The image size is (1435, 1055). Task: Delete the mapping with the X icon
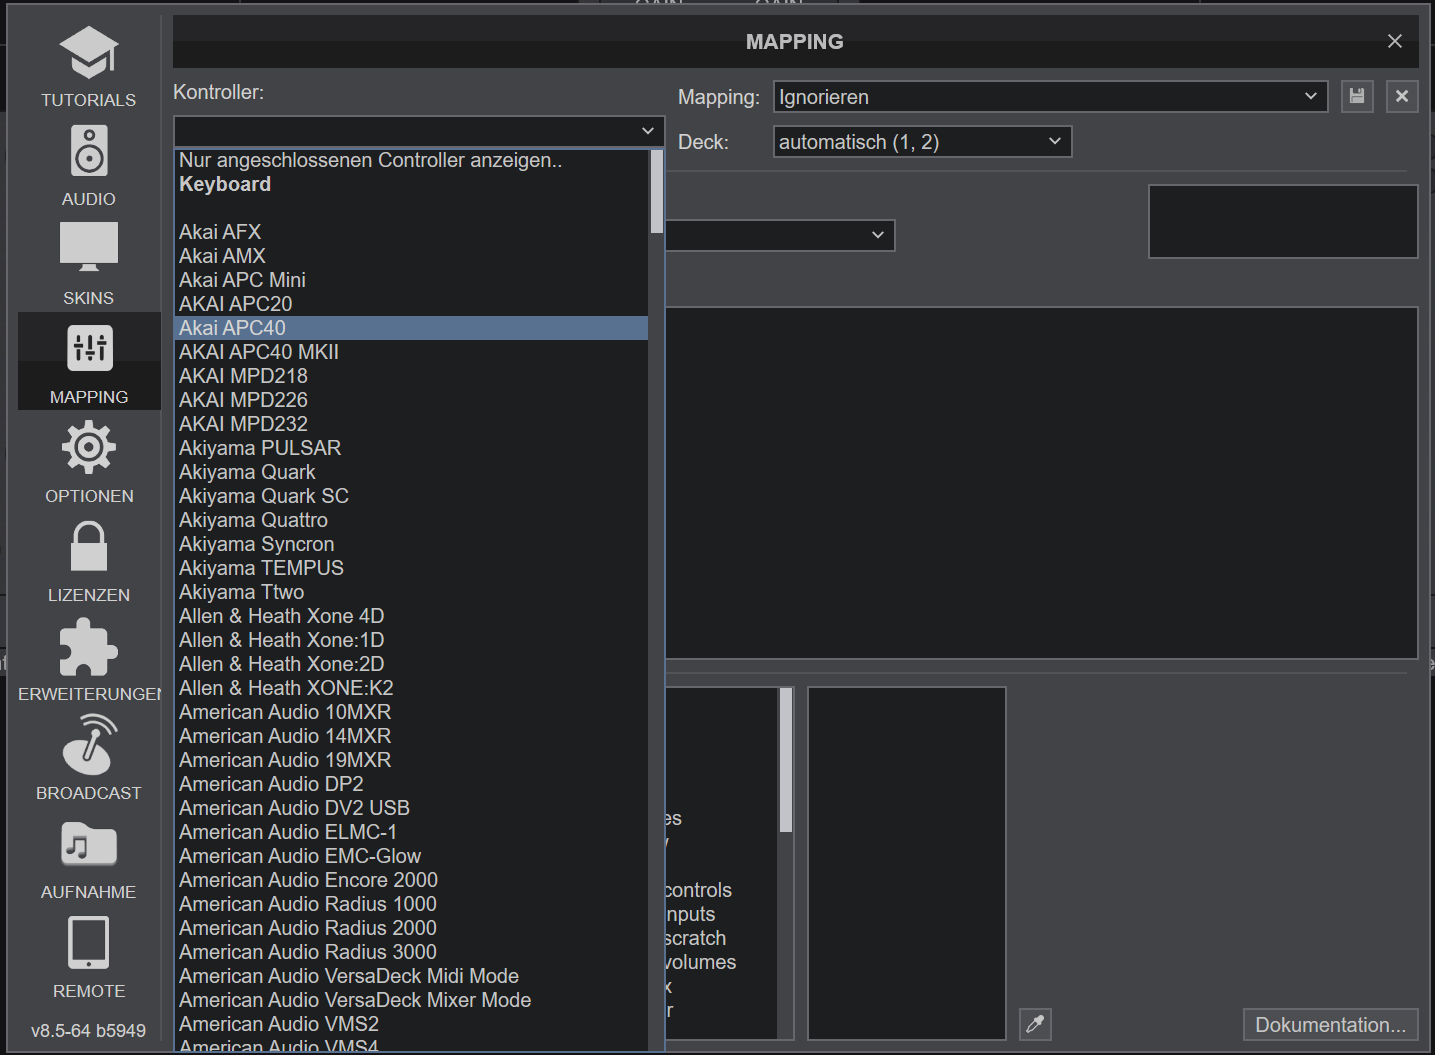coord(1402,96)
